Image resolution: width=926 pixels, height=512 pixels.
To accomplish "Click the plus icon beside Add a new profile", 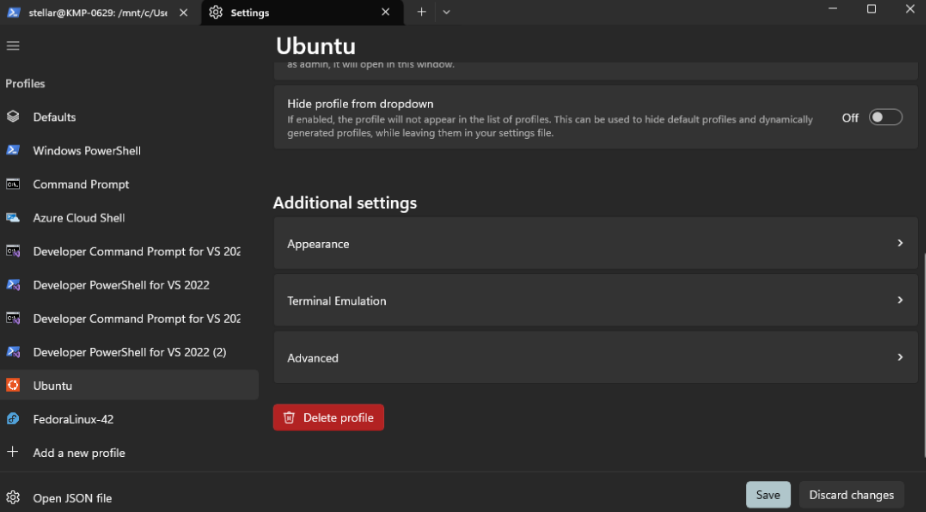I will (x=12, y=452).
